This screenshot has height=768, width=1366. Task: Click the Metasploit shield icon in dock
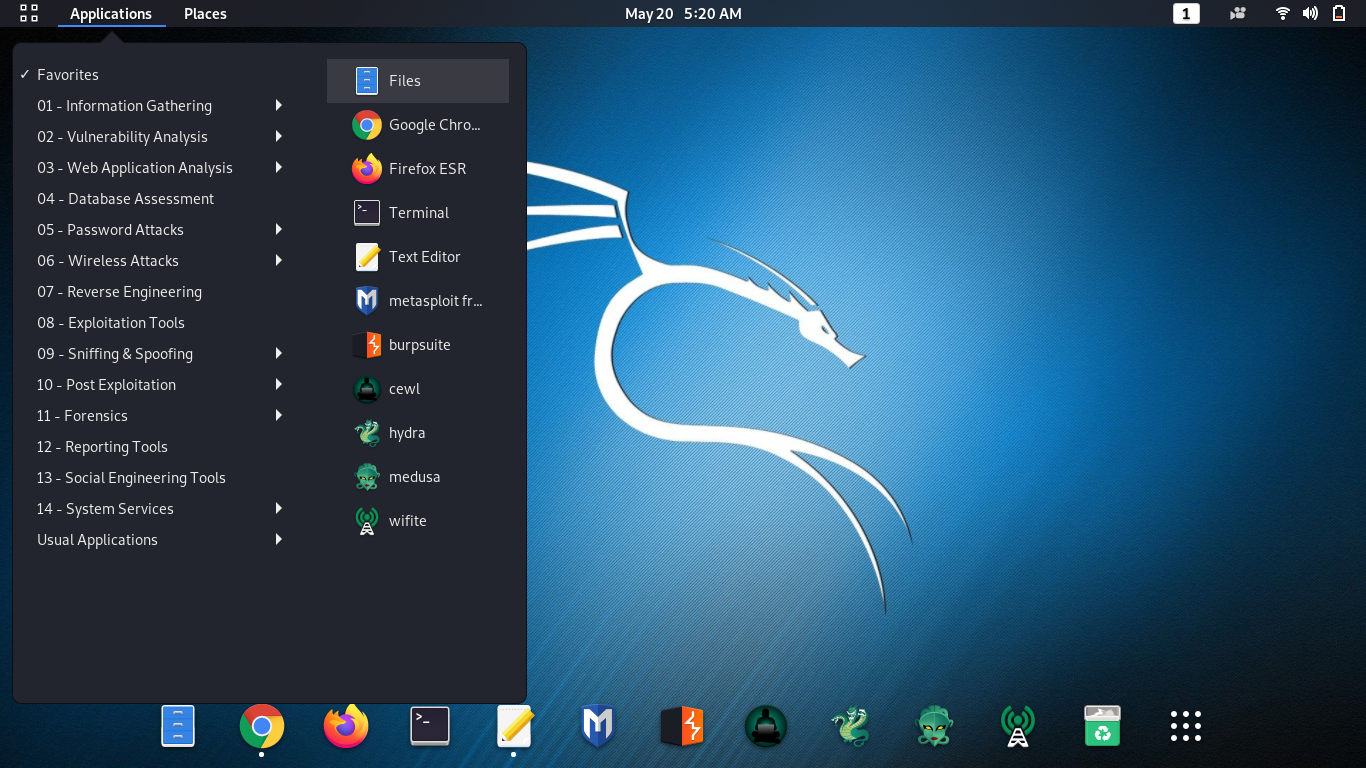[598, 726]
